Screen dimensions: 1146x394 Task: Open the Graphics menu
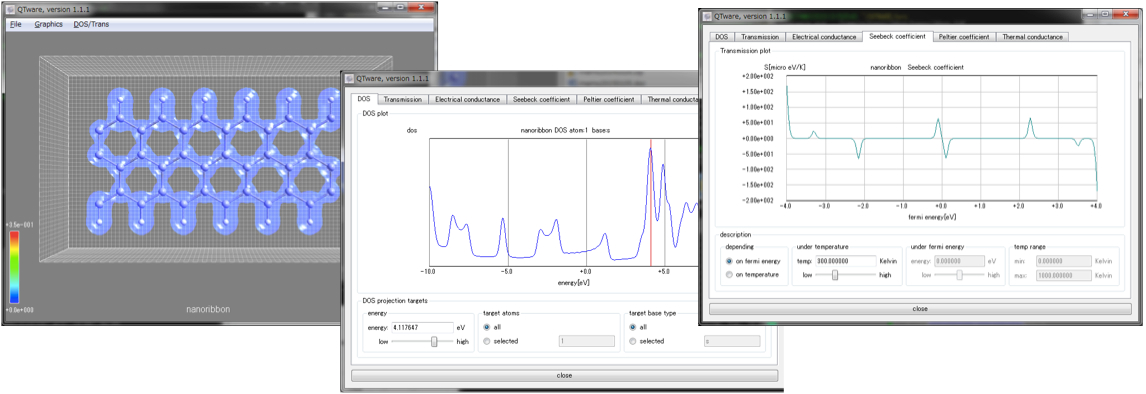pos(48,24)
